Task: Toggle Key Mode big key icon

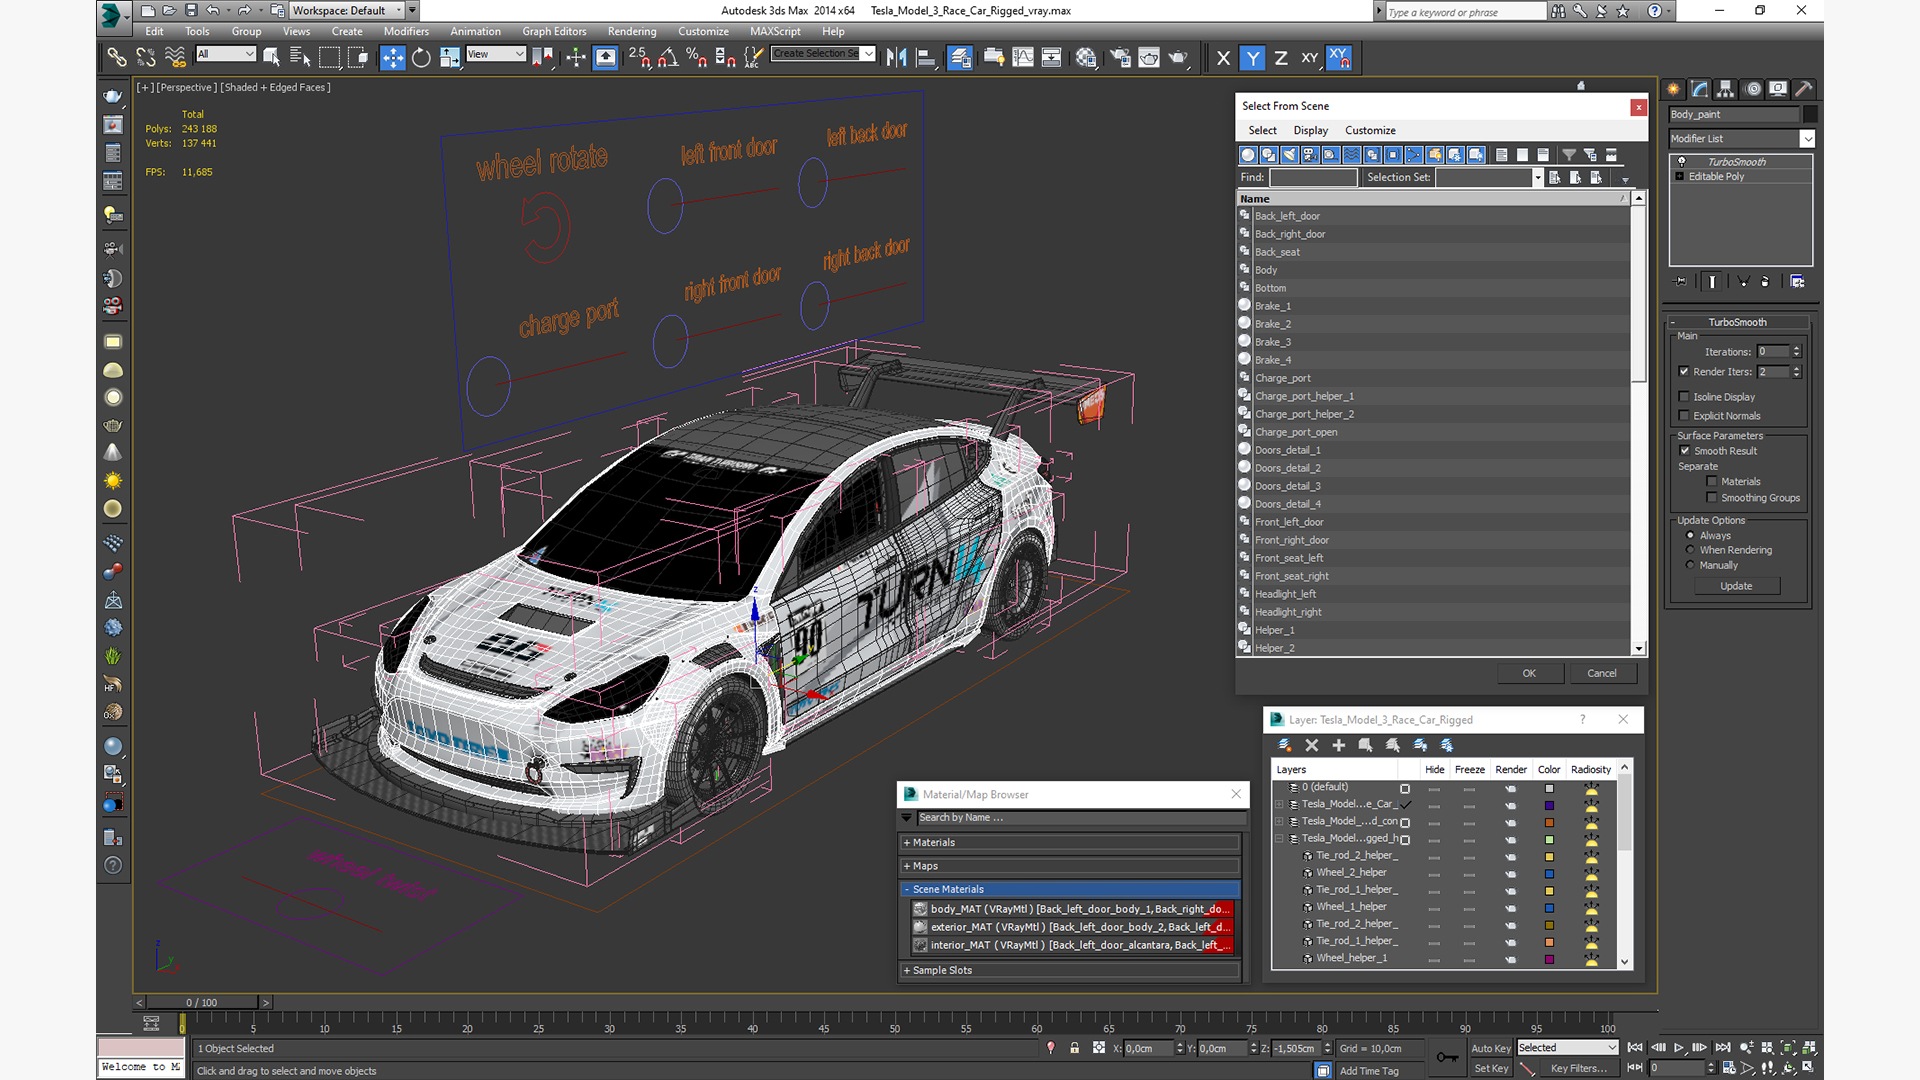Action: (1446, 1057)
